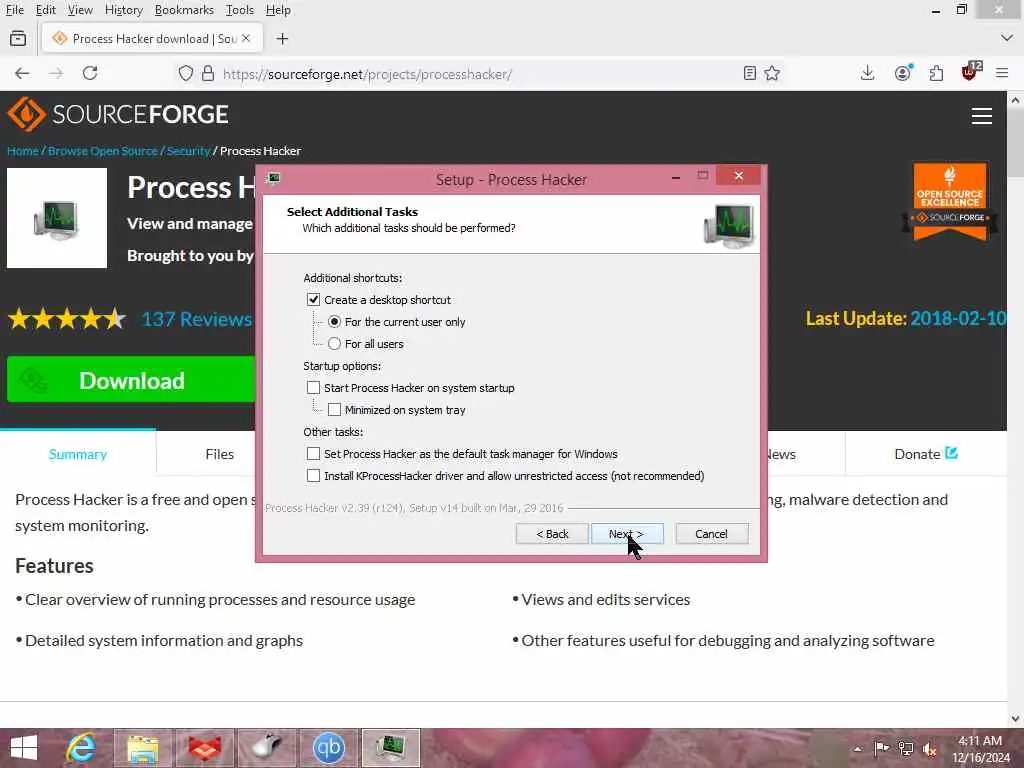Click the address bar URL field
This screenshot has height=768, width=1024.
[x=480, y=74]
